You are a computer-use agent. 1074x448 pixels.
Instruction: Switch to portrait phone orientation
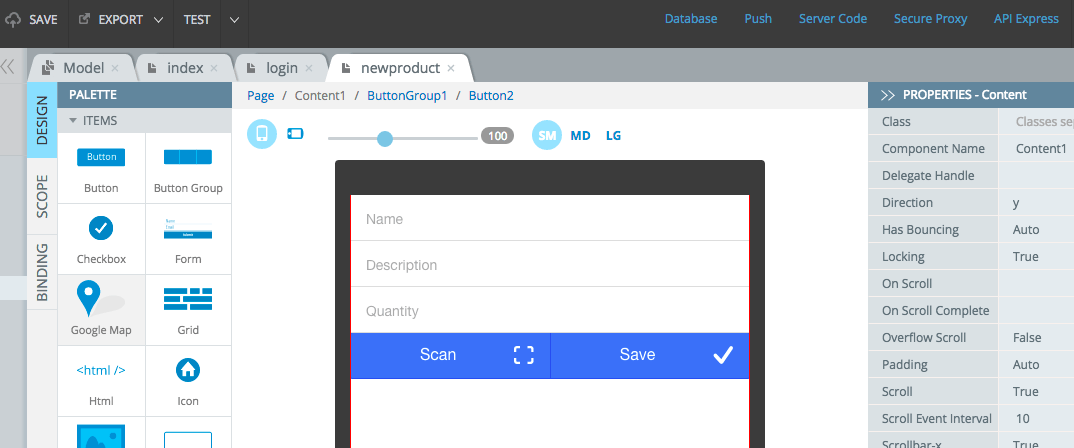point(262,134)
